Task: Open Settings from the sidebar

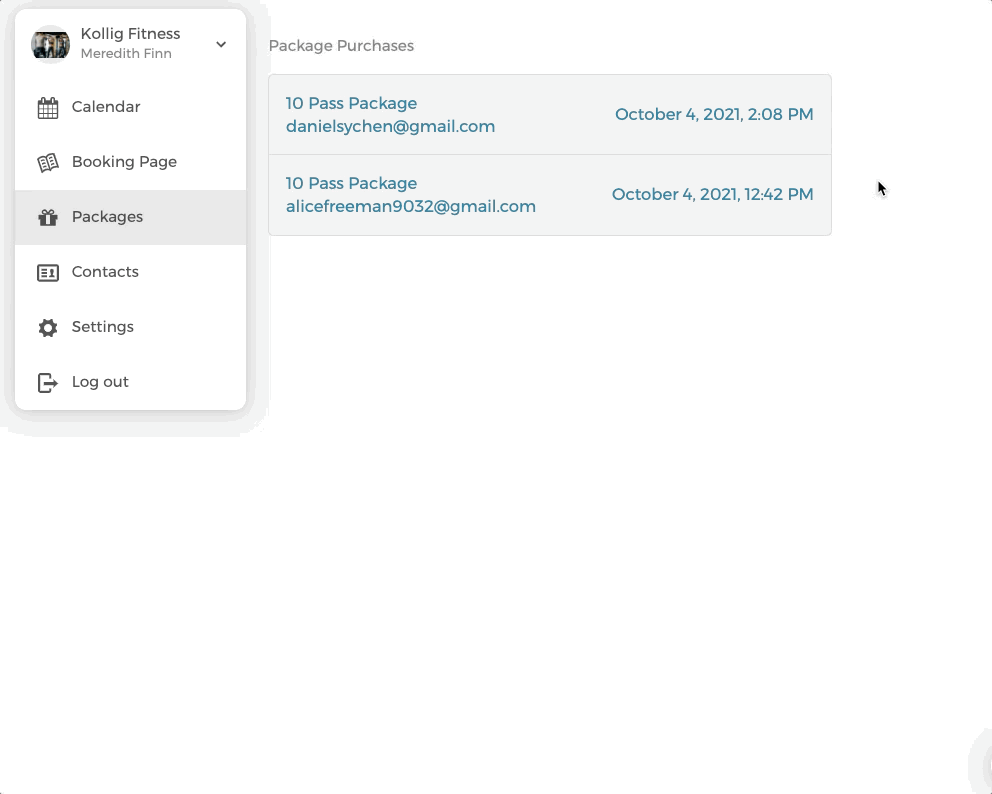Action: point(130,327)
